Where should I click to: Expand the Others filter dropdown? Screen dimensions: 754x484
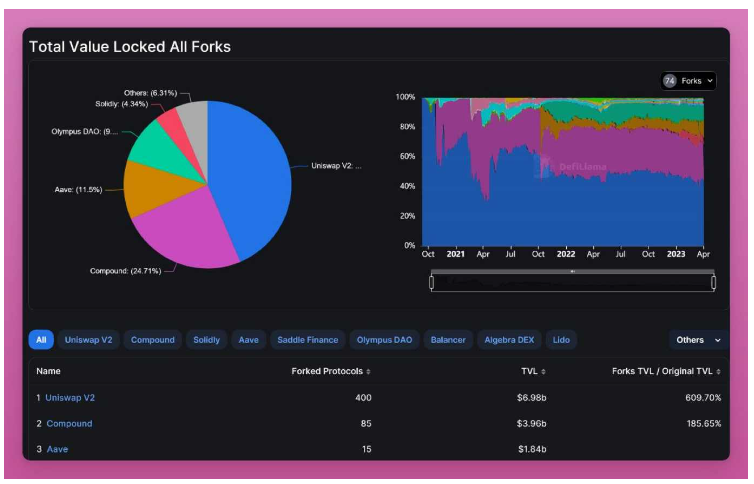click(698, 340)
